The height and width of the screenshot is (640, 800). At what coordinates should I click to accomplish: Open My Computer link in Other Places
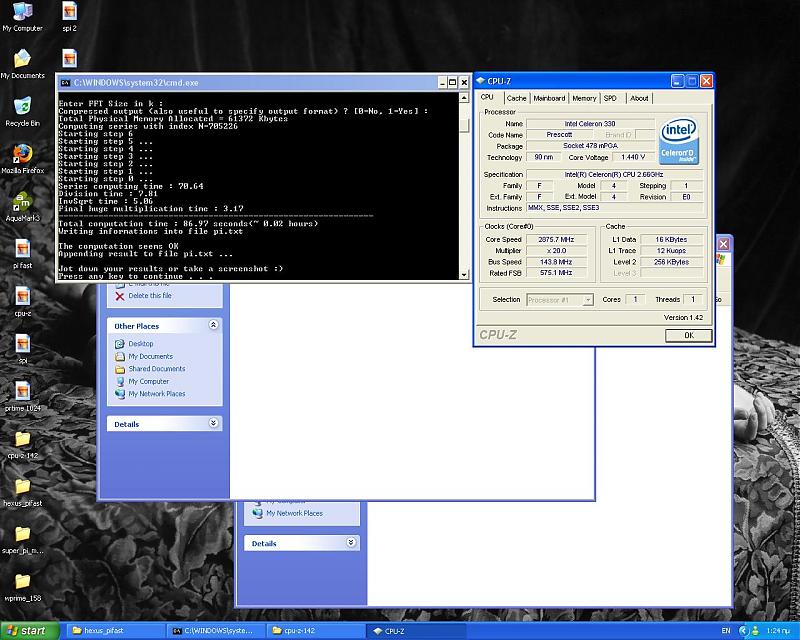(x=148, y=381)
